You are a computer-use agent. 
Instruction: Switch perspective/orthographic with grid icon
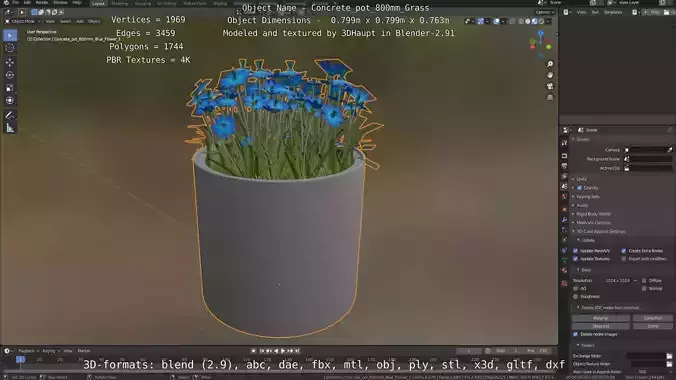(x=550, y=97)
